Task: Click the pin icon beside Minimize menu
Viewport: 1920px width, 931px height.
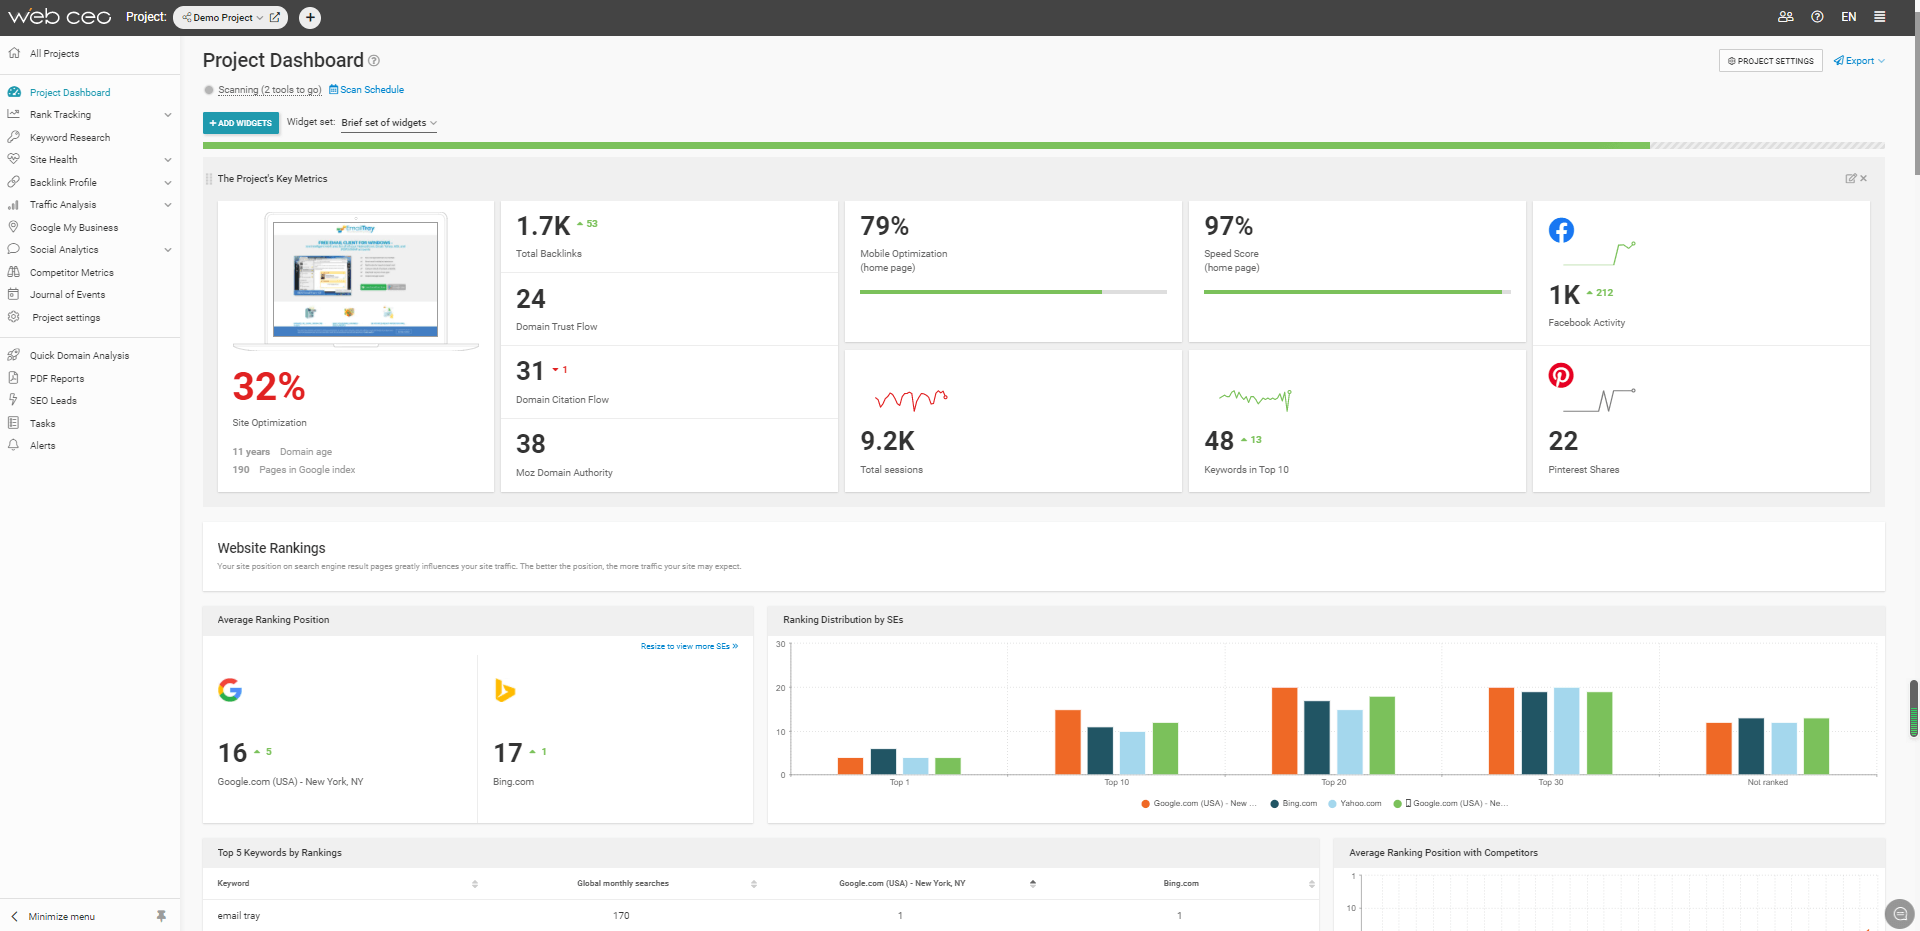Action: tap(161, 916)
